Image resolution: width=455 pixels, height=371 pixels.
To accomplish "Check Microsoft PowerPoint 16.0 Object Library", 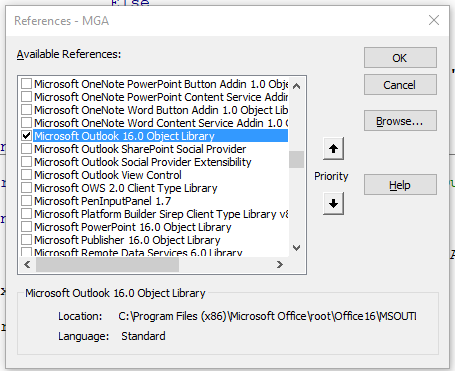I will point(26,227).
